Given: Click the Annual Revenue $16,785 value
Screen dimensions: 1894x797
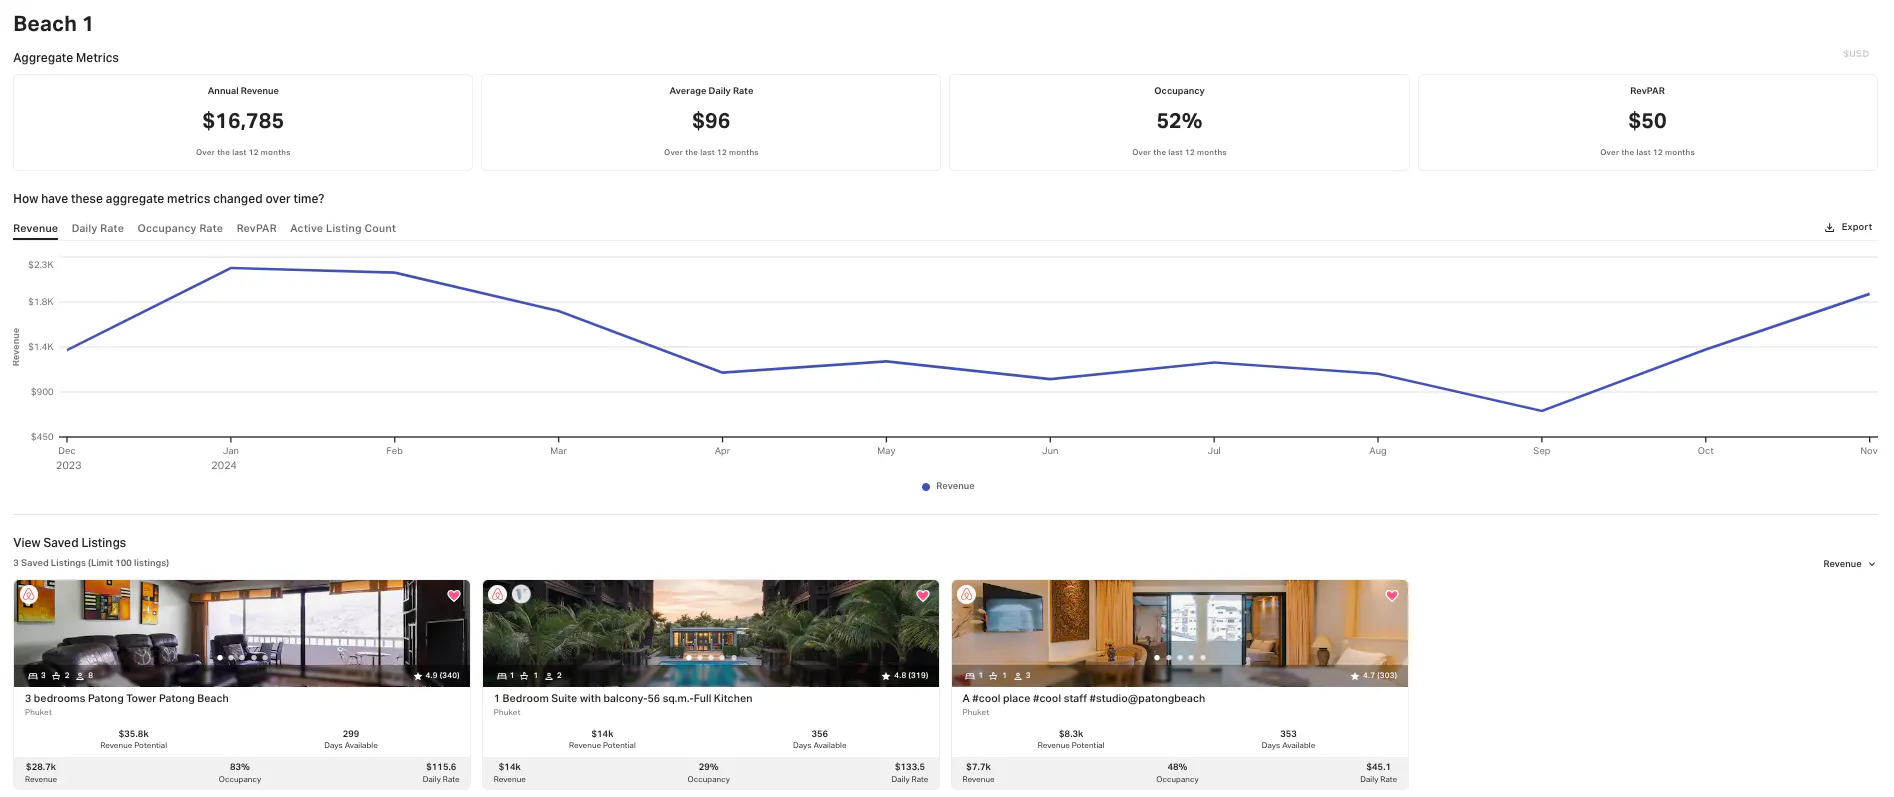Looking at the screenshot, I should 243,121.
